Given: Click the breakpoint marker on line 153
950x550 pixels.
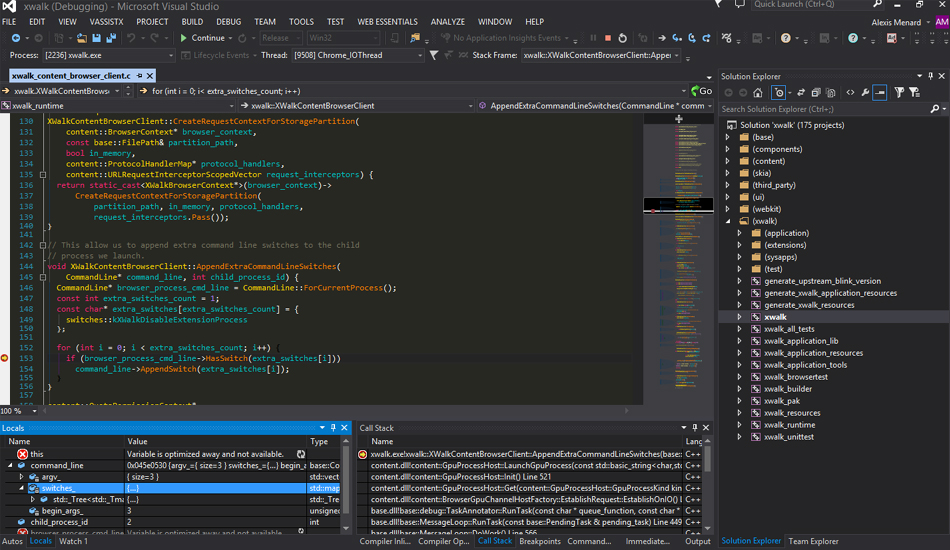Looking at the screenshot, I should (x=4, y=358).
